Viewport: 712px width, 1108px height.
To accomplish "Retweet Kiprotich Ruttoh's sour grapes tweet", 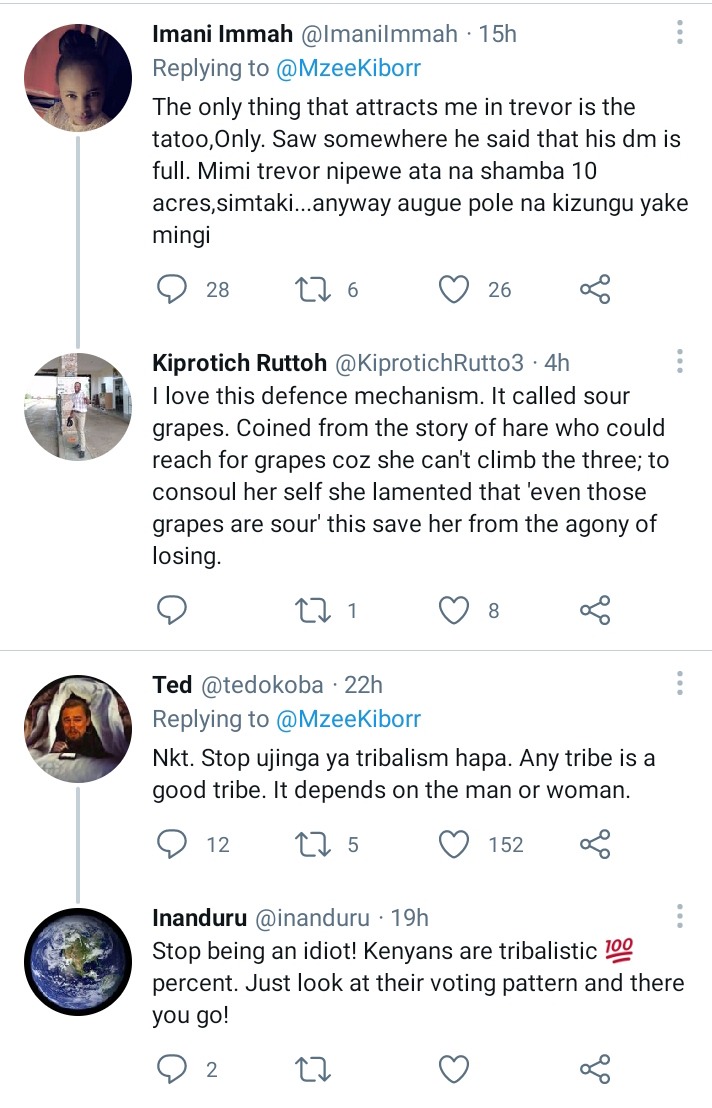I will (x=312, y=610).
